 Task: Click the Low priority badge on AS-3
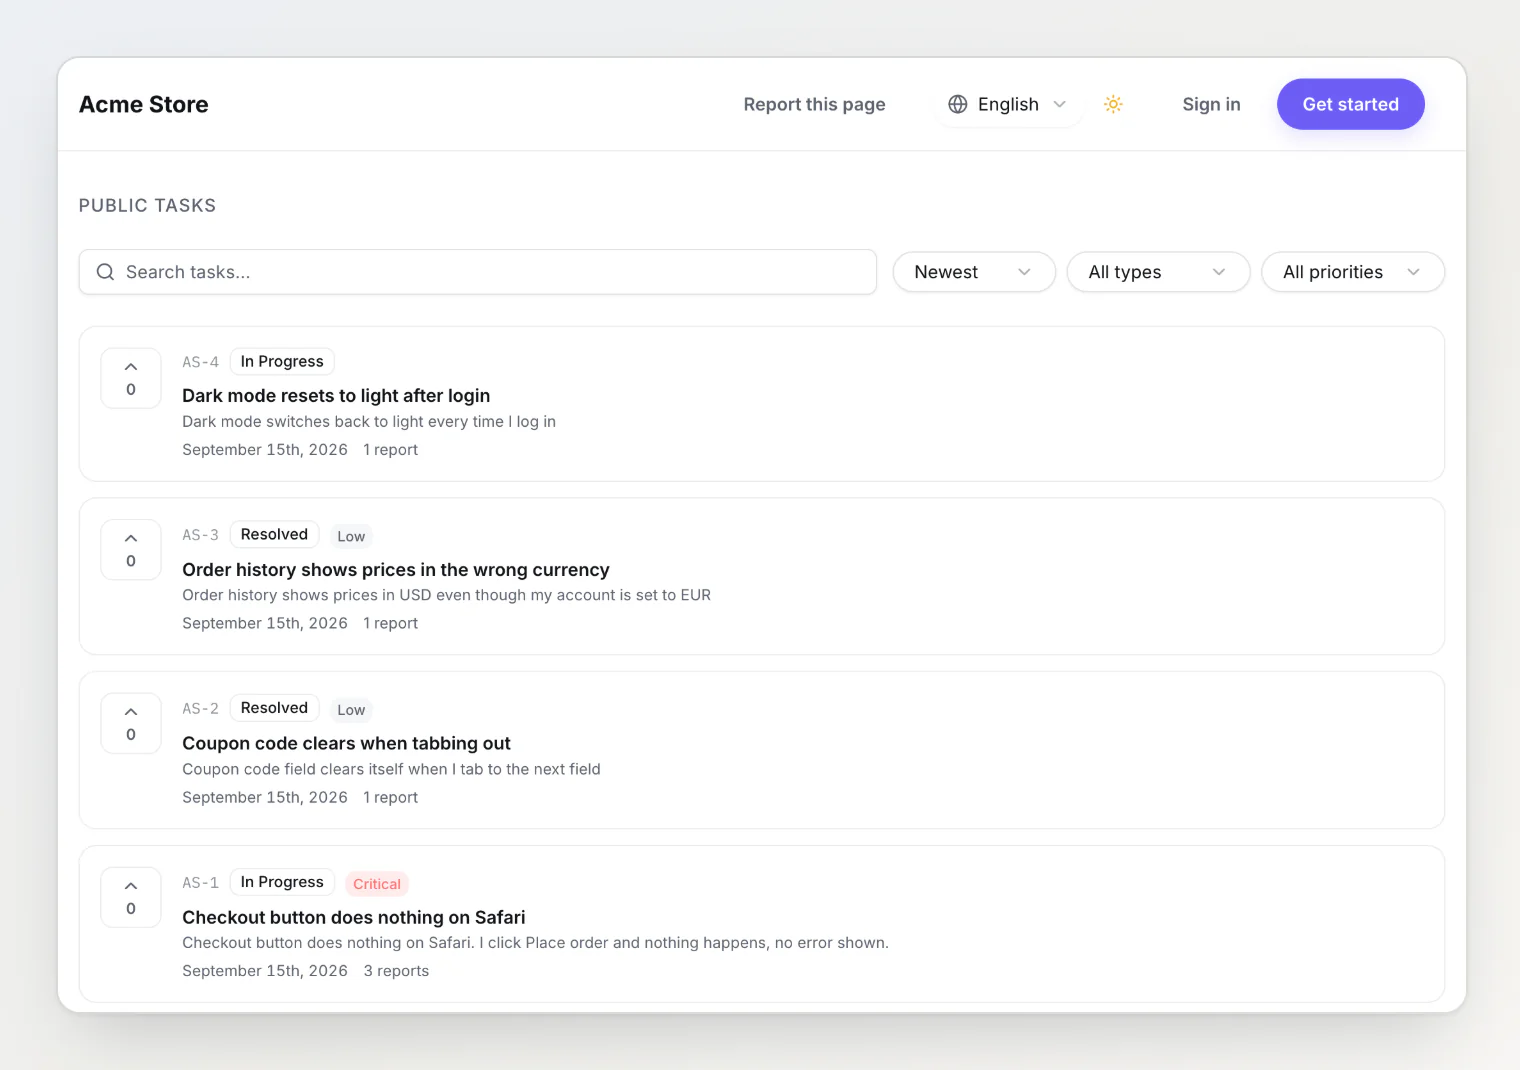pos(351,536)
